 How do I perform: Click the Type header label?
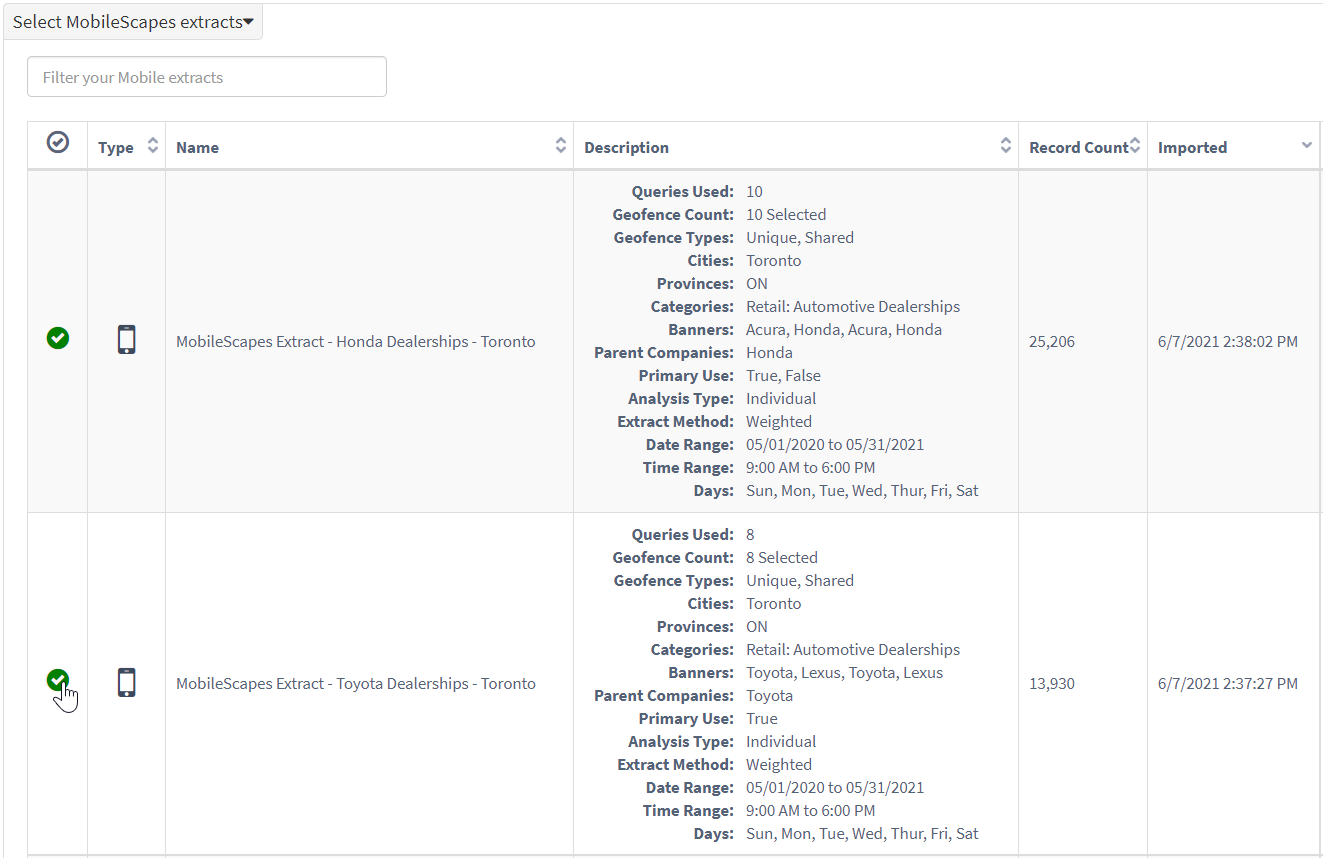point(116,147)
